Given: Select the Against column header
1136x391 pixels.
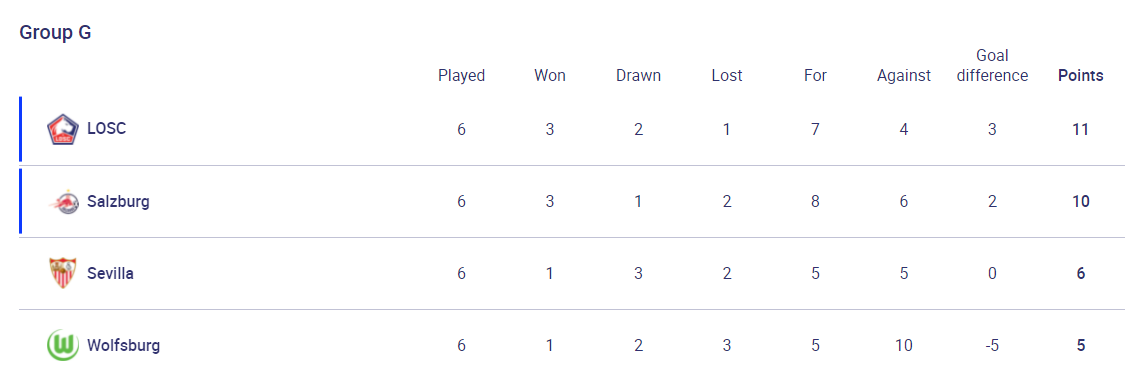Looking at the screenshot, I should [x=903, y=75].
